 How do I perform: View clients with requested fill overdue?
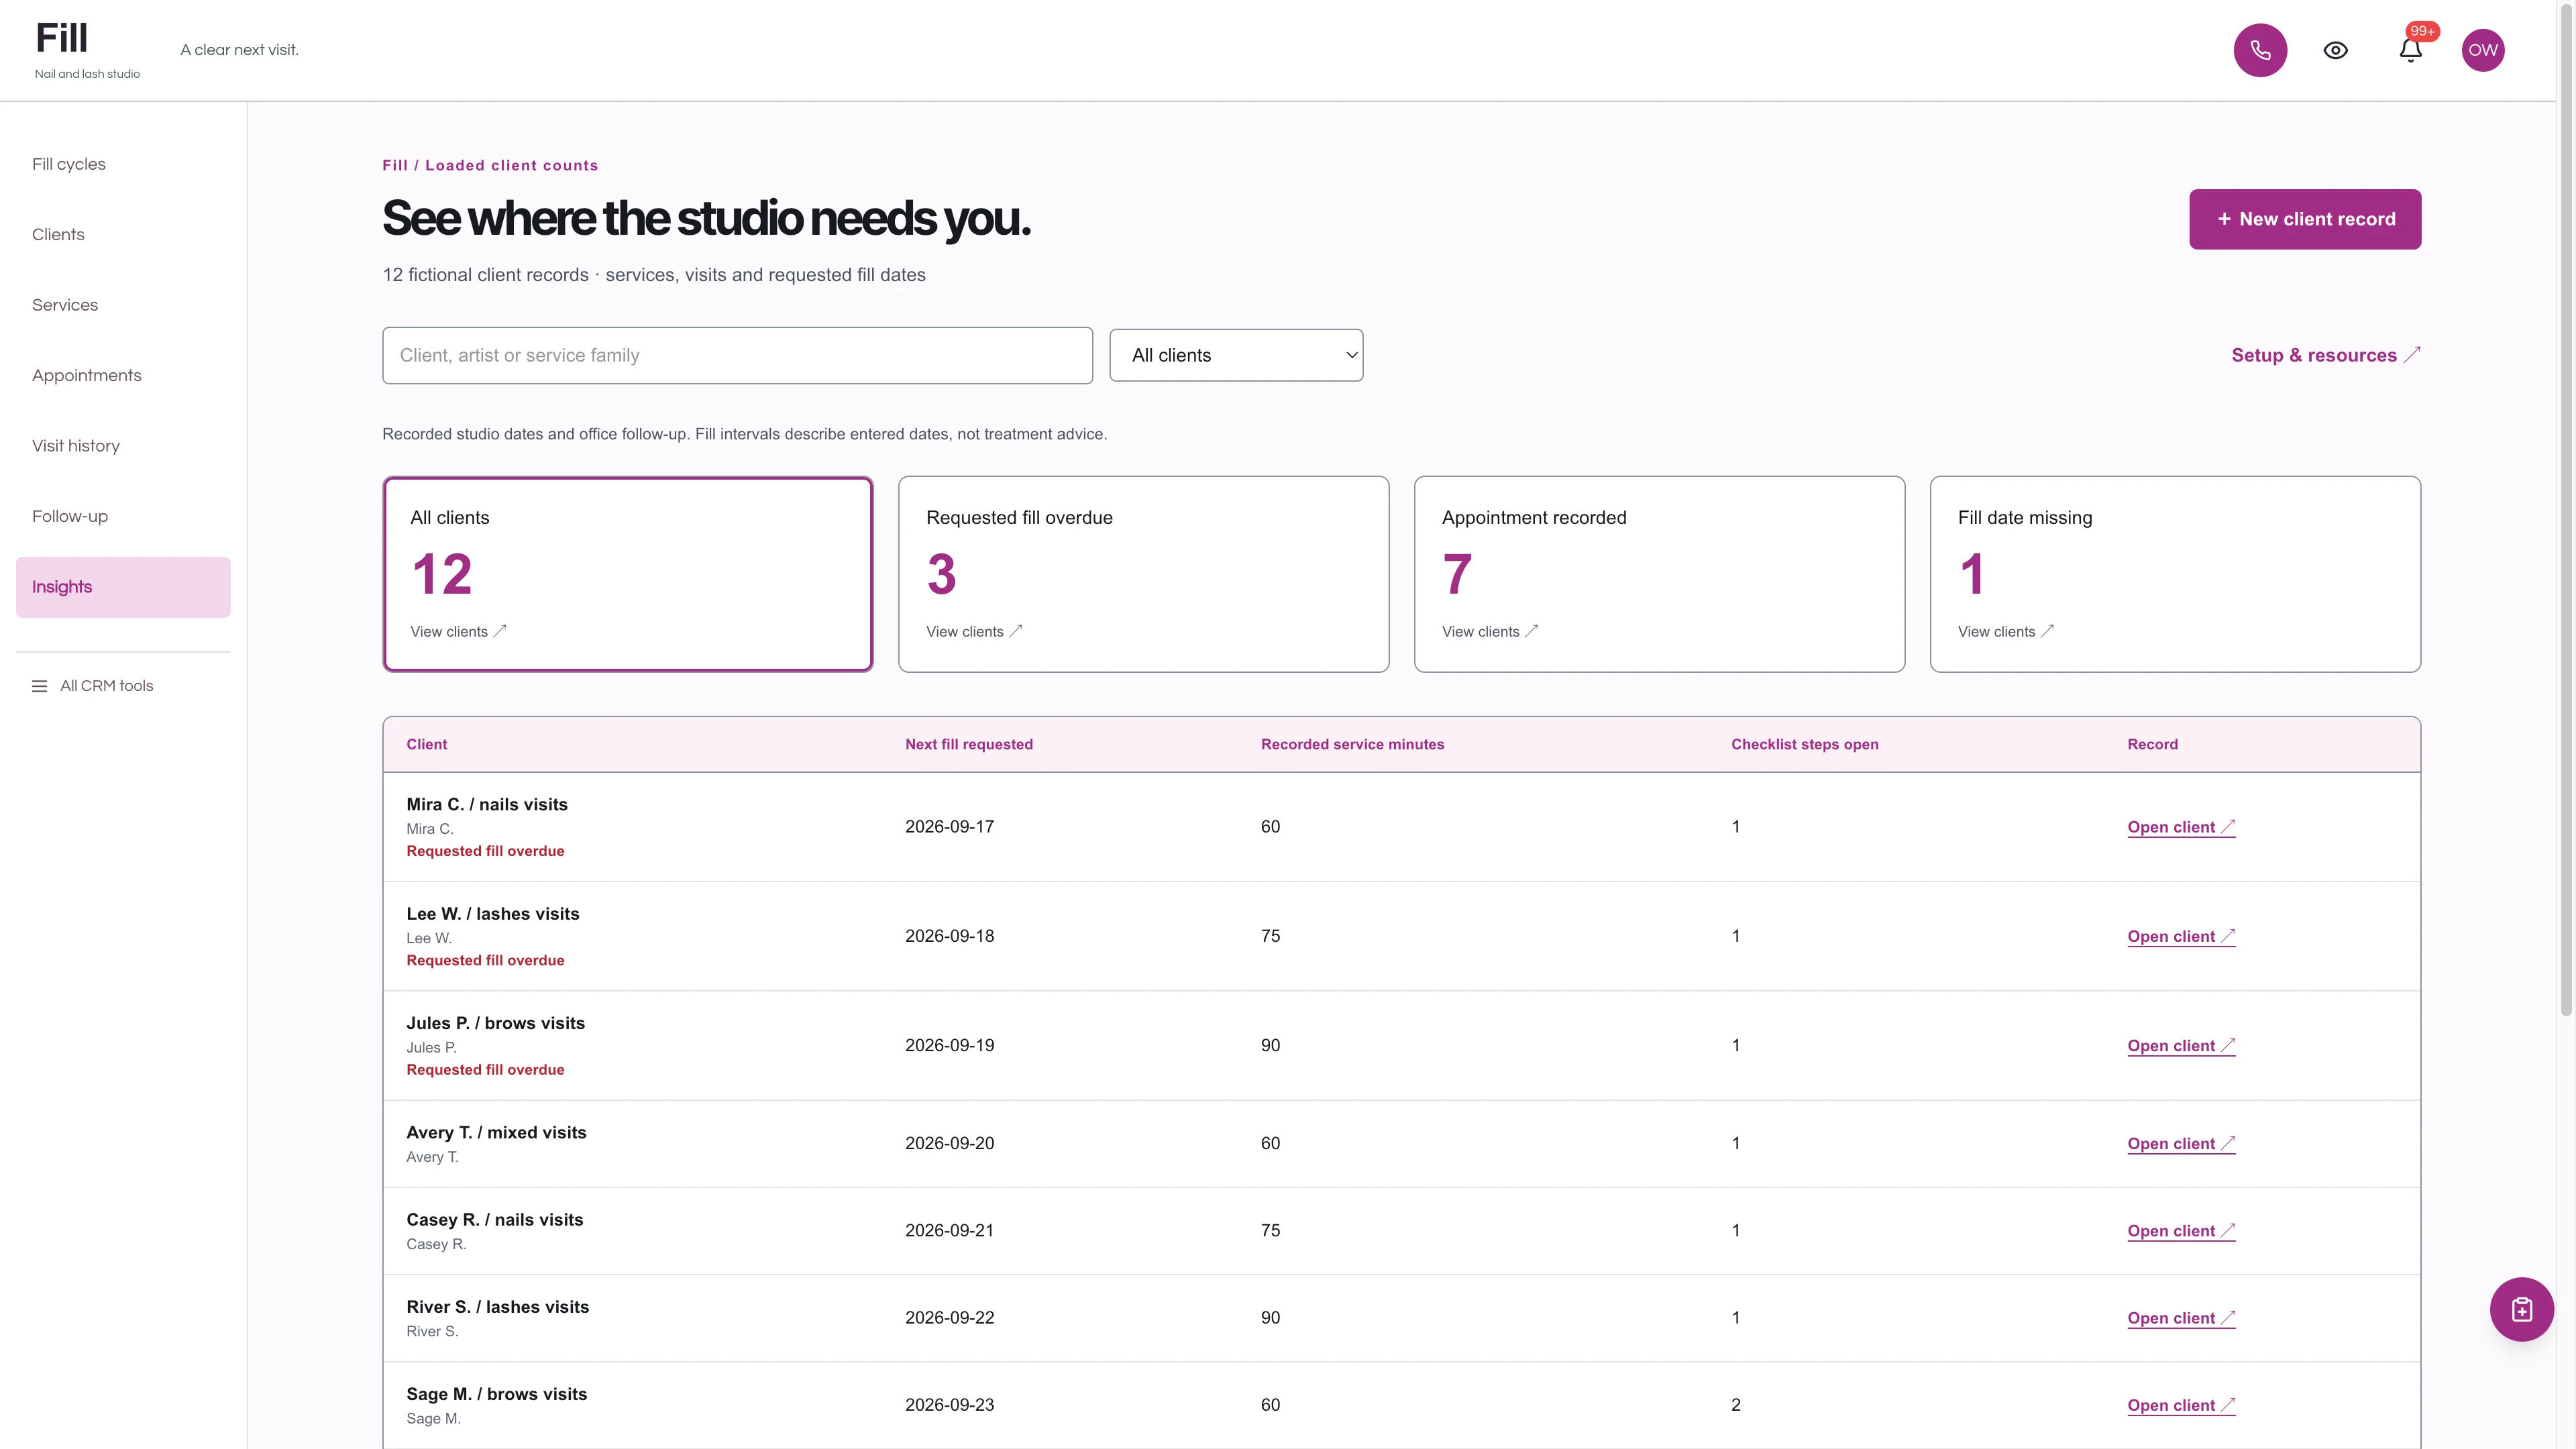1143,574
